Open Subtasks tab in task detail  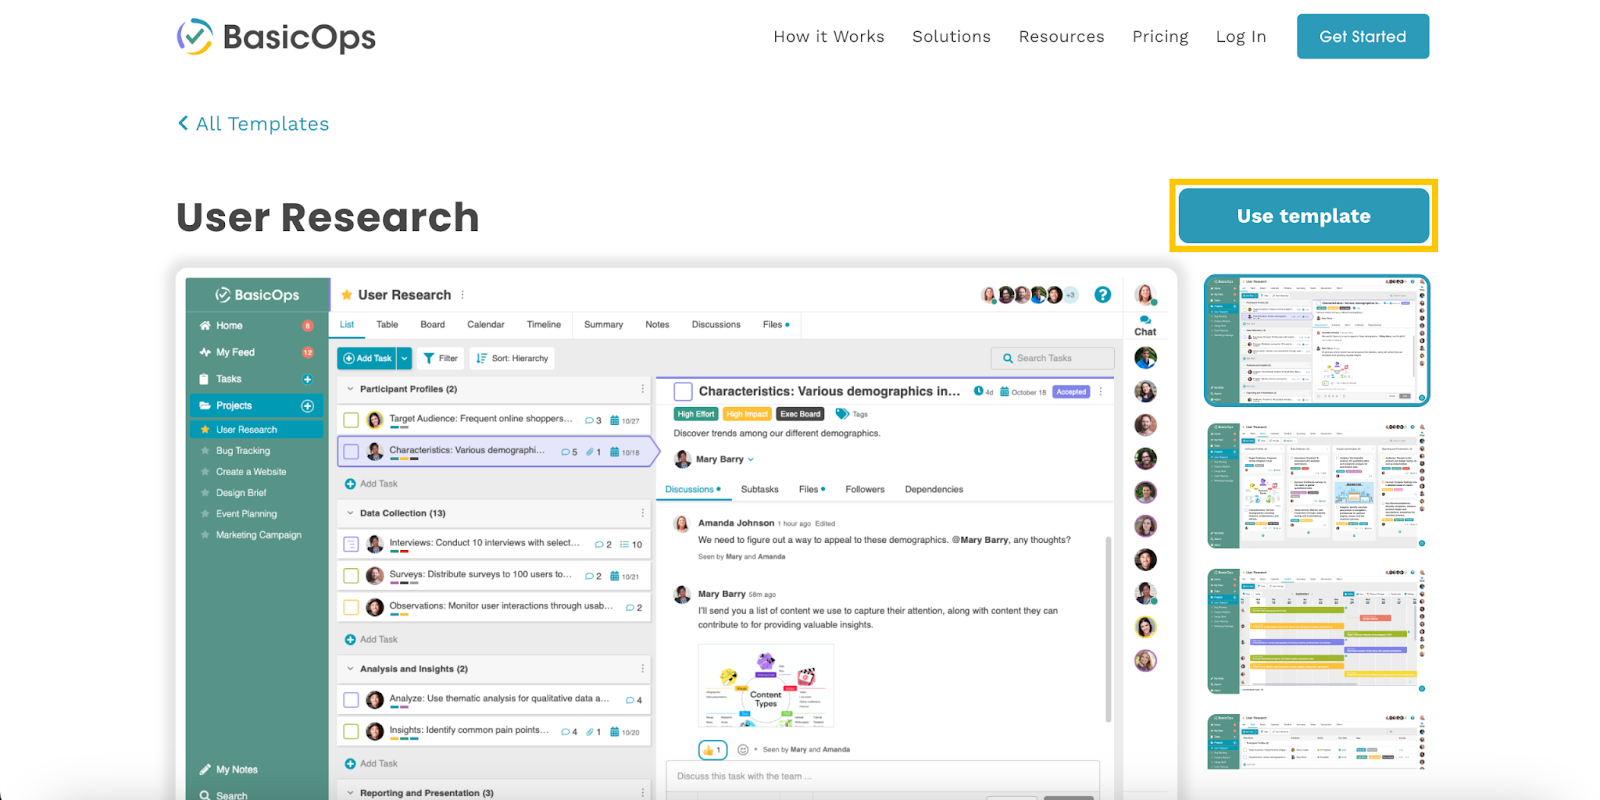click(759, 490)
